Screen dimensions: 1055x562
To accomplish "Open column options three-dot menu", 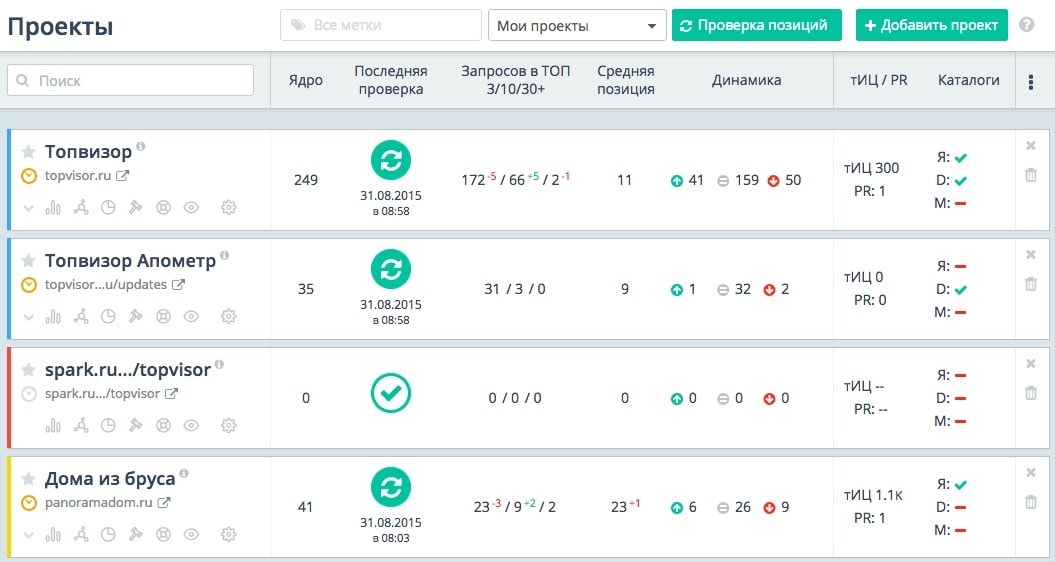I will [1031, 82].
